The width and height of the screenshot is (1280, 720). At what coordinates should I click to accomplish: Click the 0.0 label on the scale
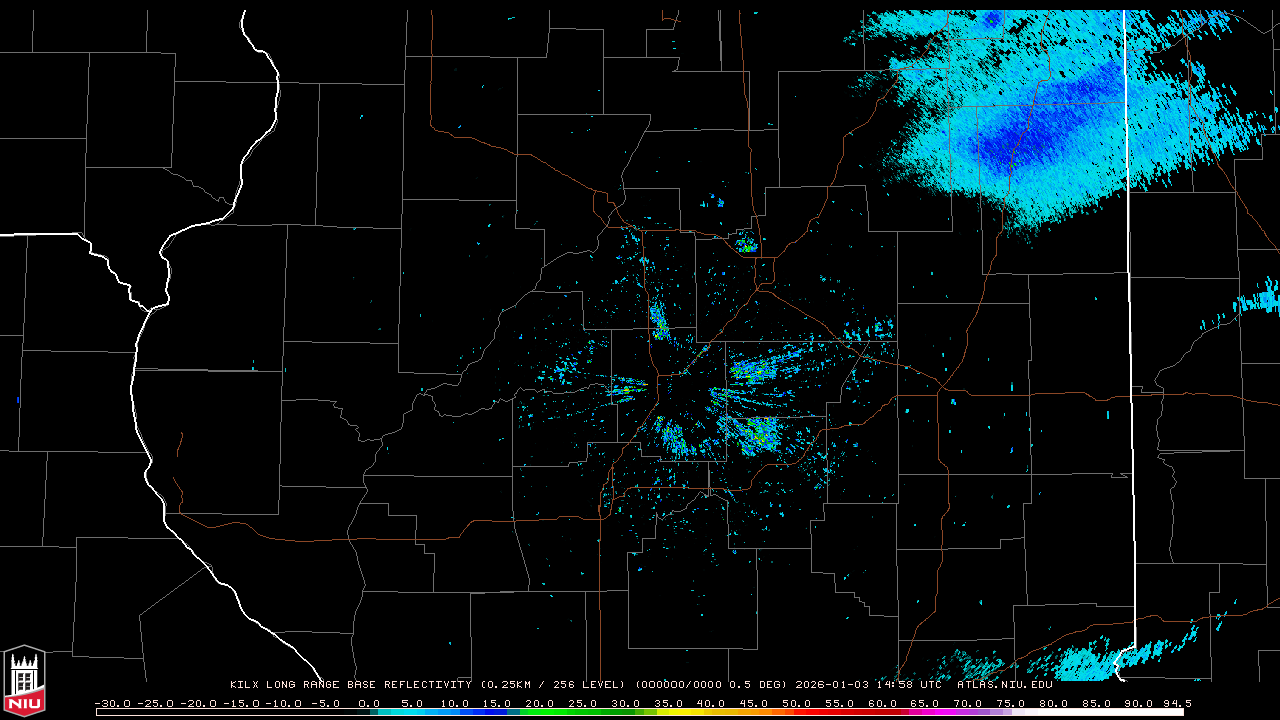coord(369,703)
